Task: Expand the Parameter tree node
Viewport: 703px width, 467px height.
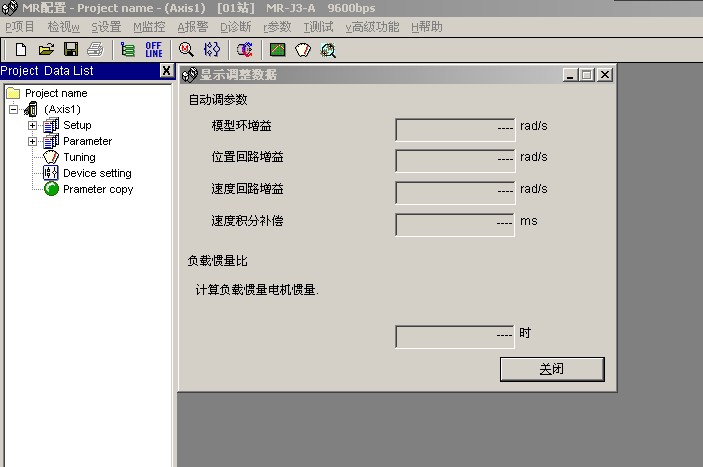Action: (32, 141)
